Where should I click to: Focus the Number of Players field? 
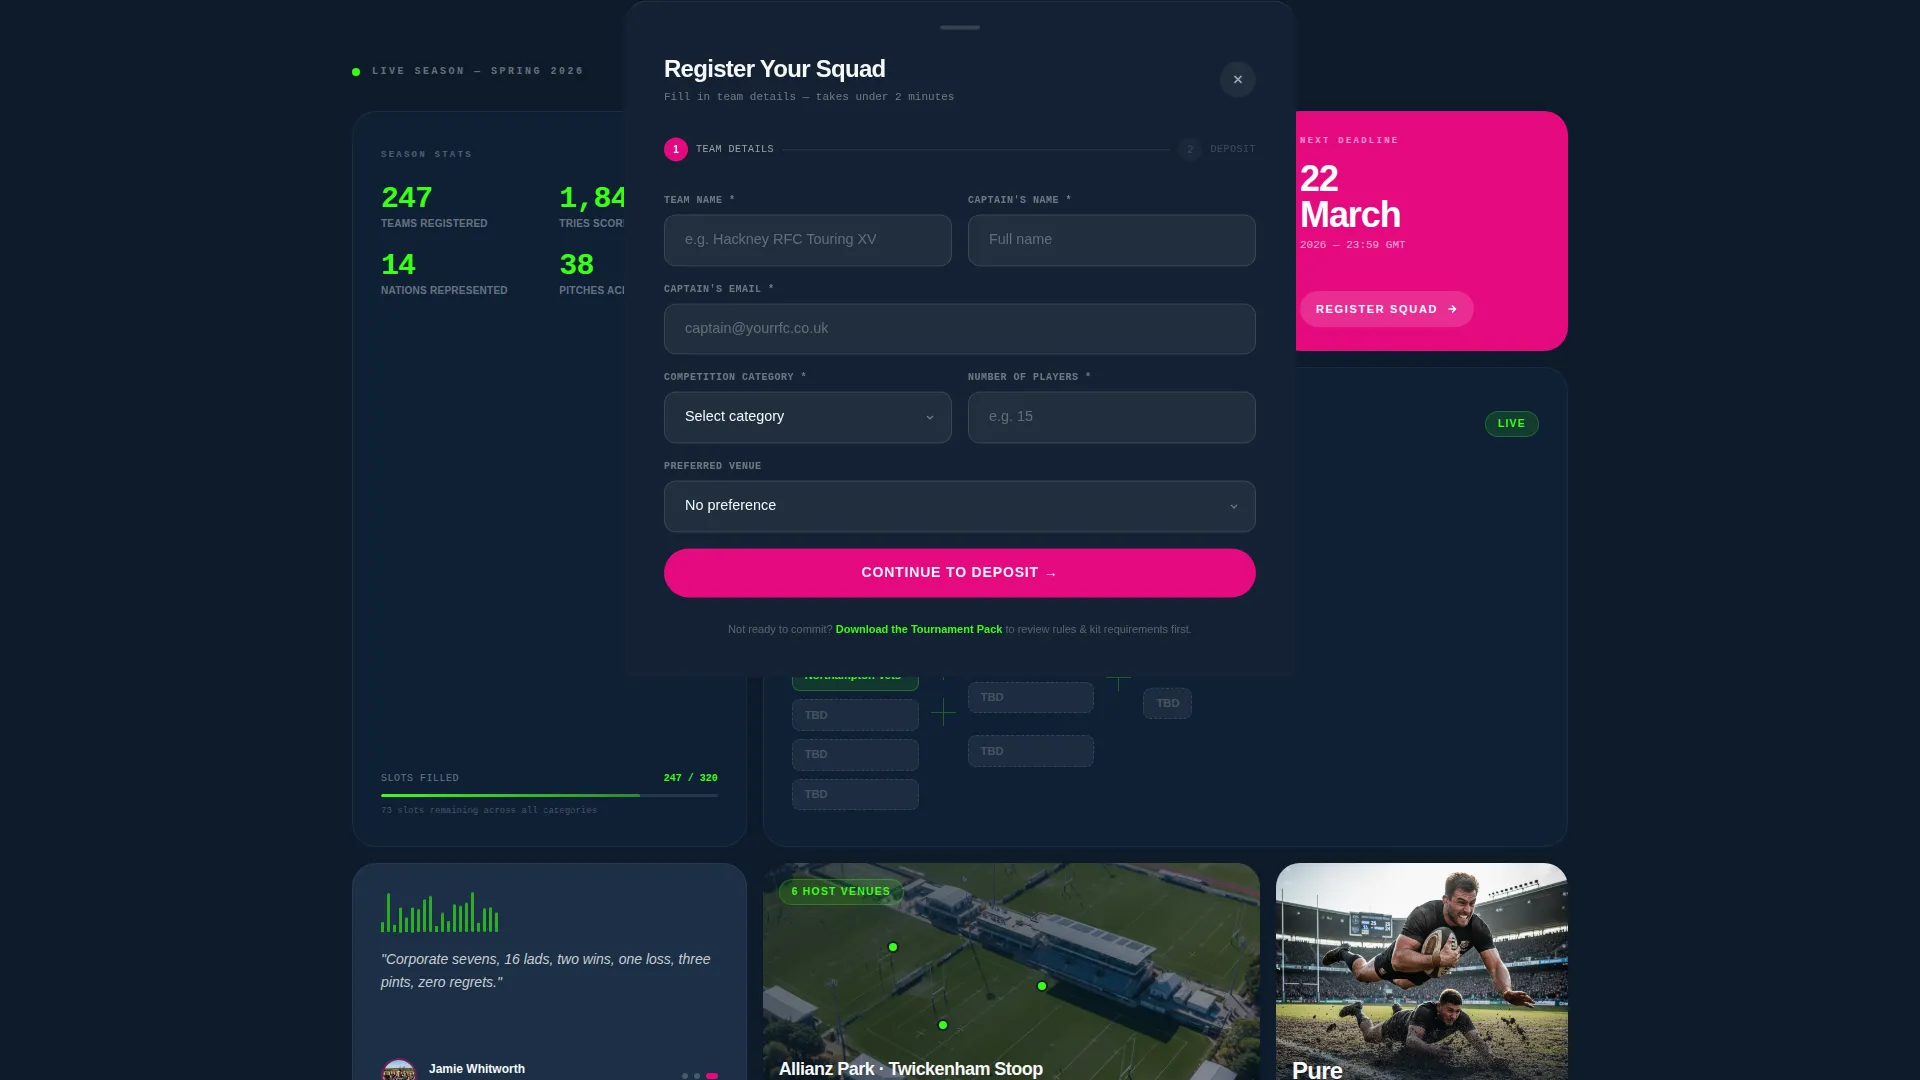1111,417
